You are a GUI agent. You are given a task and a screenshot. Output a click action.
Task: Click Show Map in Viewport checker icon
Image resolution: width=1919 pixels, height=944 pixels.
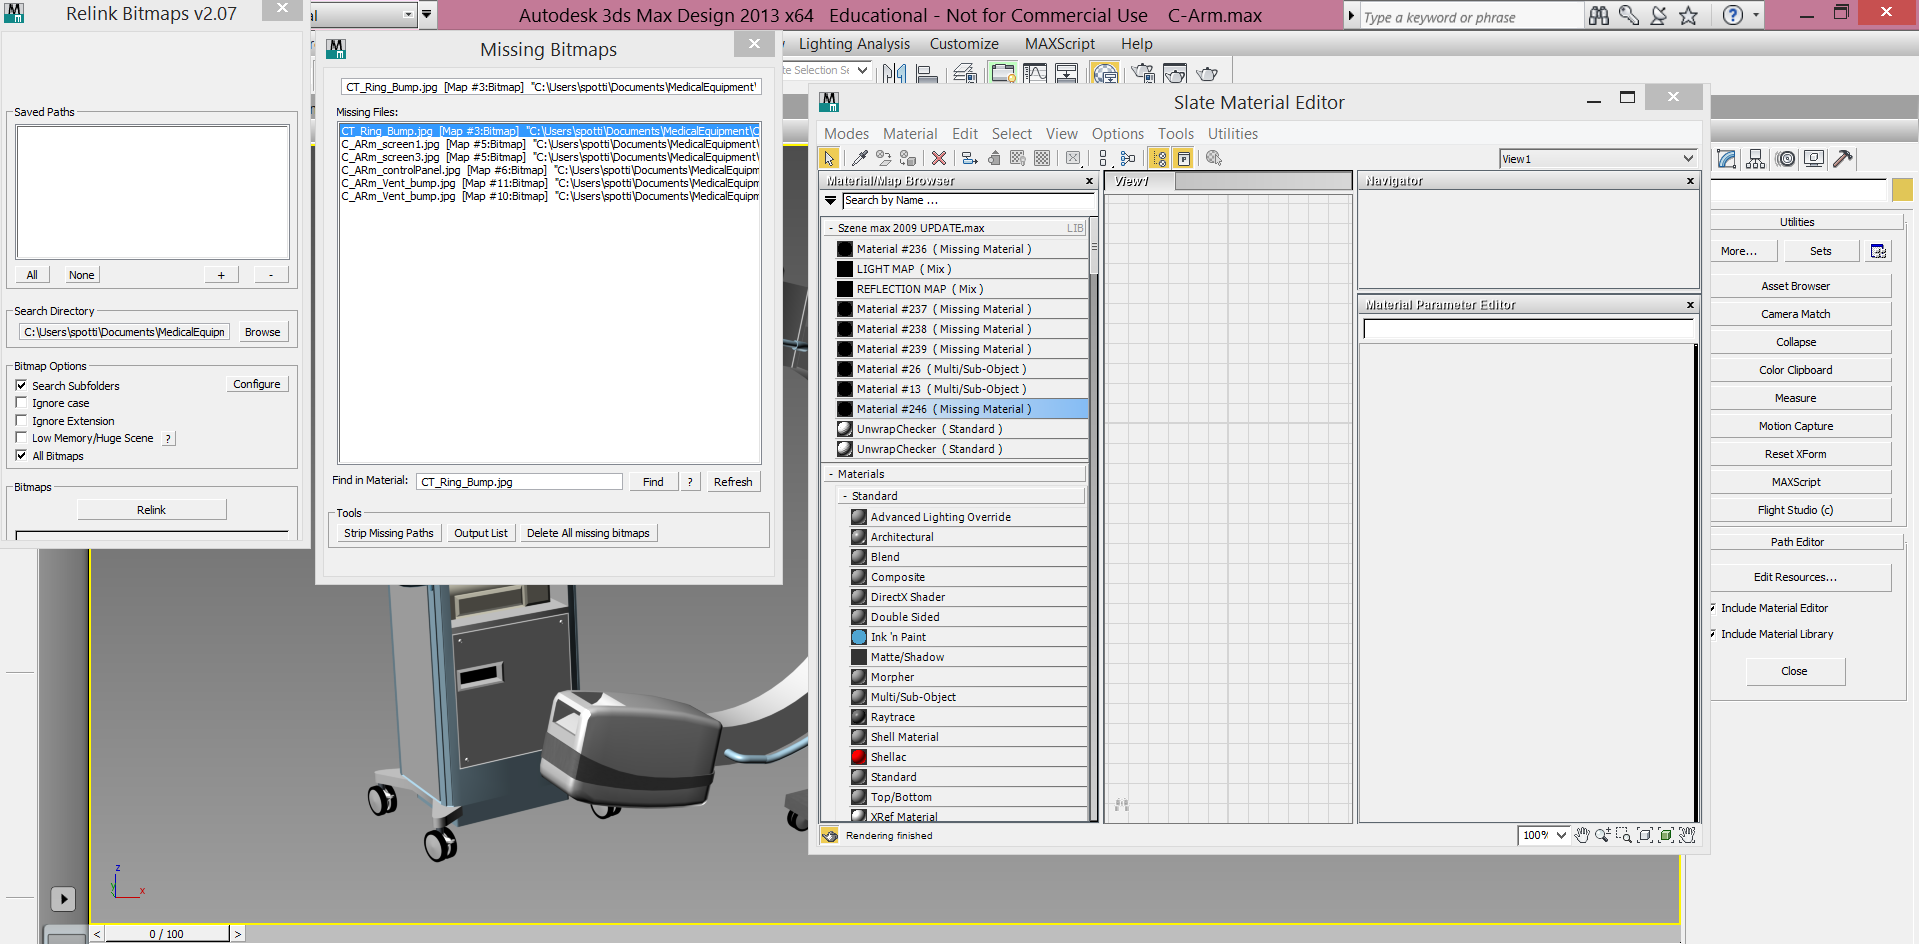1018,158
